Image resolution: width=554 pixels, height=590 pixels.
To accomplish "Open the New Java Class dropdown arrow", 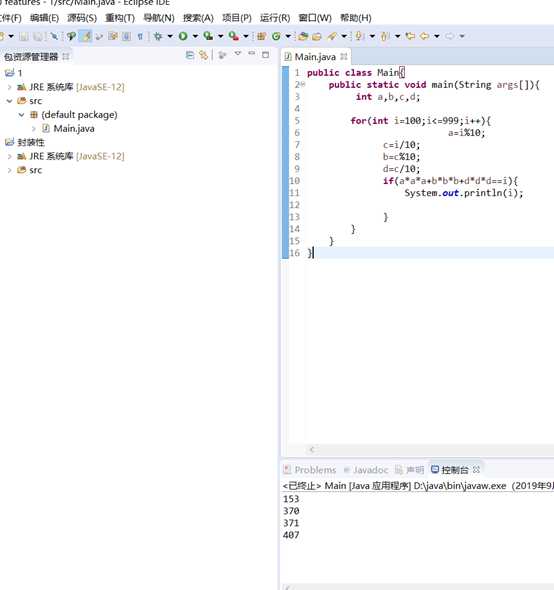I will point(288,36).
